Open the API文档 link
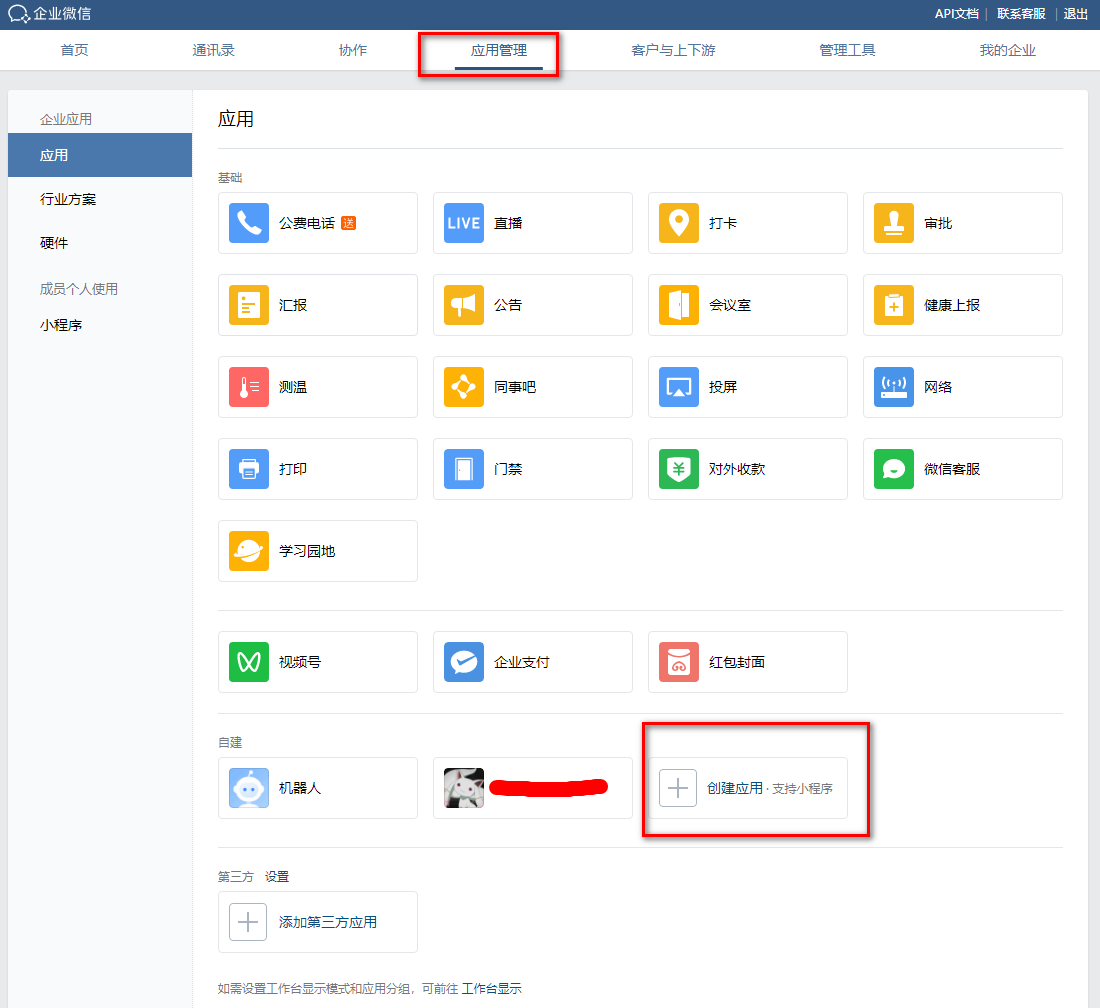Viewport: 1100px width, 1008px height. click(956, 14)
